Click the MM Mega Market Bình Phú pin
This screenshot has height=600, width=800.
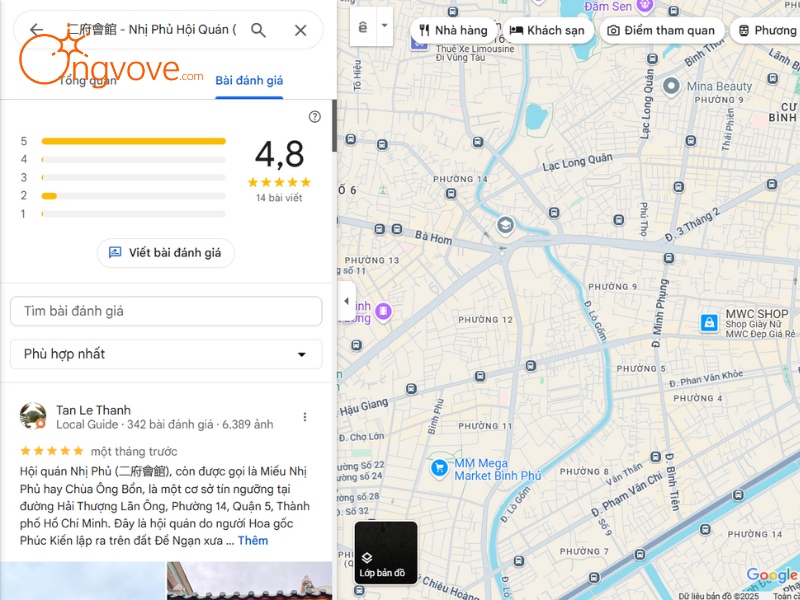(x=439, y=468)
